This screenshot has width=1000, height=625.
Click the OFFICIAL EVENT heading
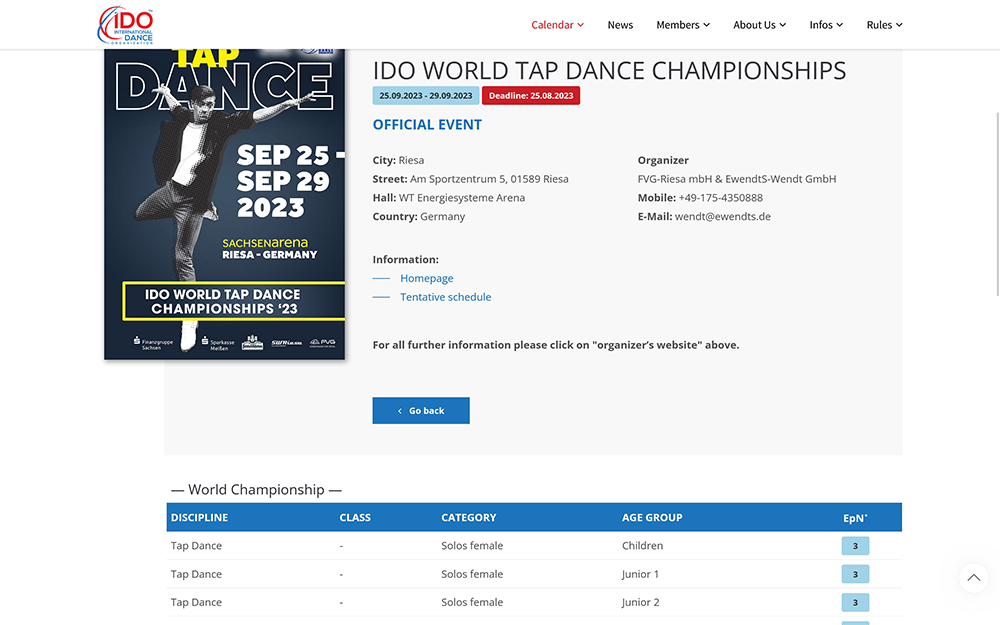click(x=427, y=124)
